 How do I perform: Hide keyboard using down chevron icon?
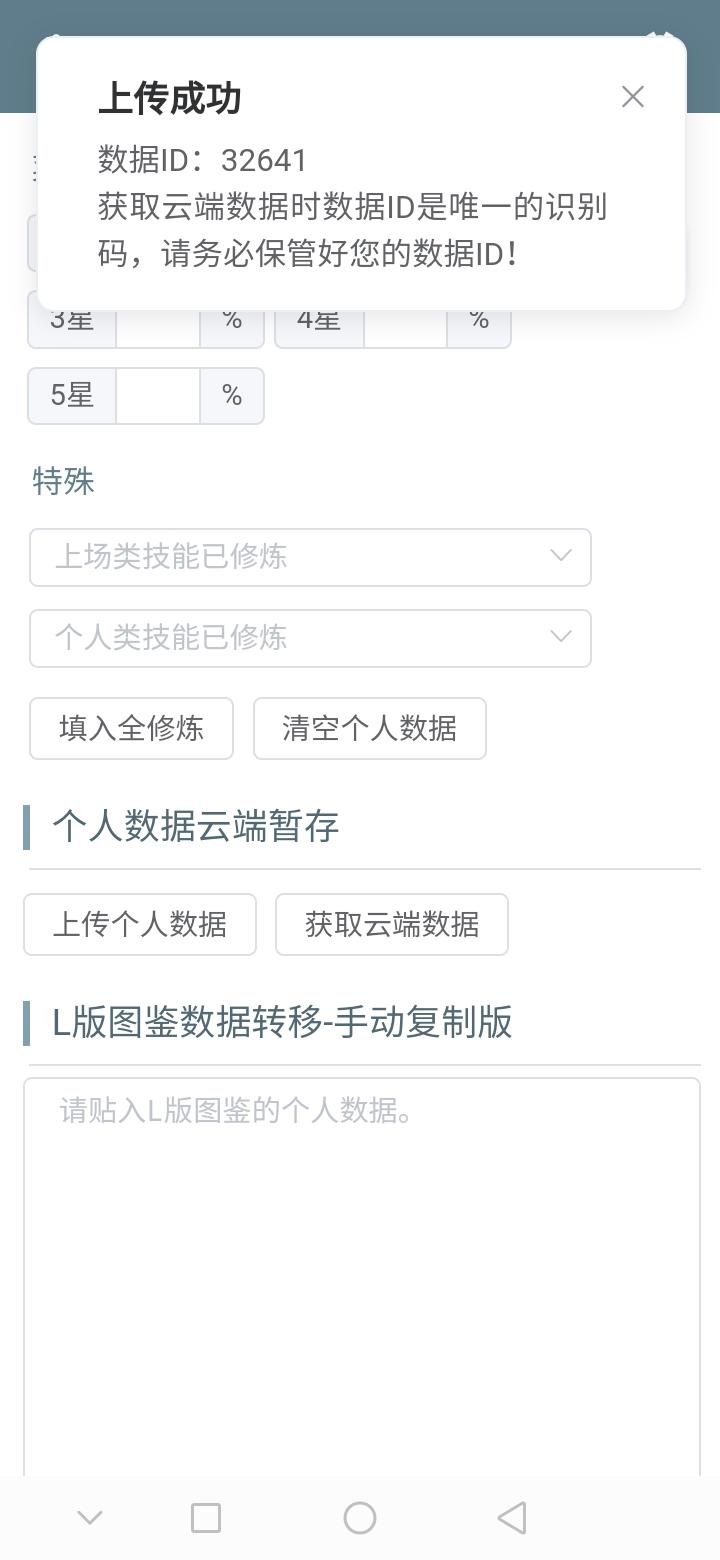[90, 1518]
